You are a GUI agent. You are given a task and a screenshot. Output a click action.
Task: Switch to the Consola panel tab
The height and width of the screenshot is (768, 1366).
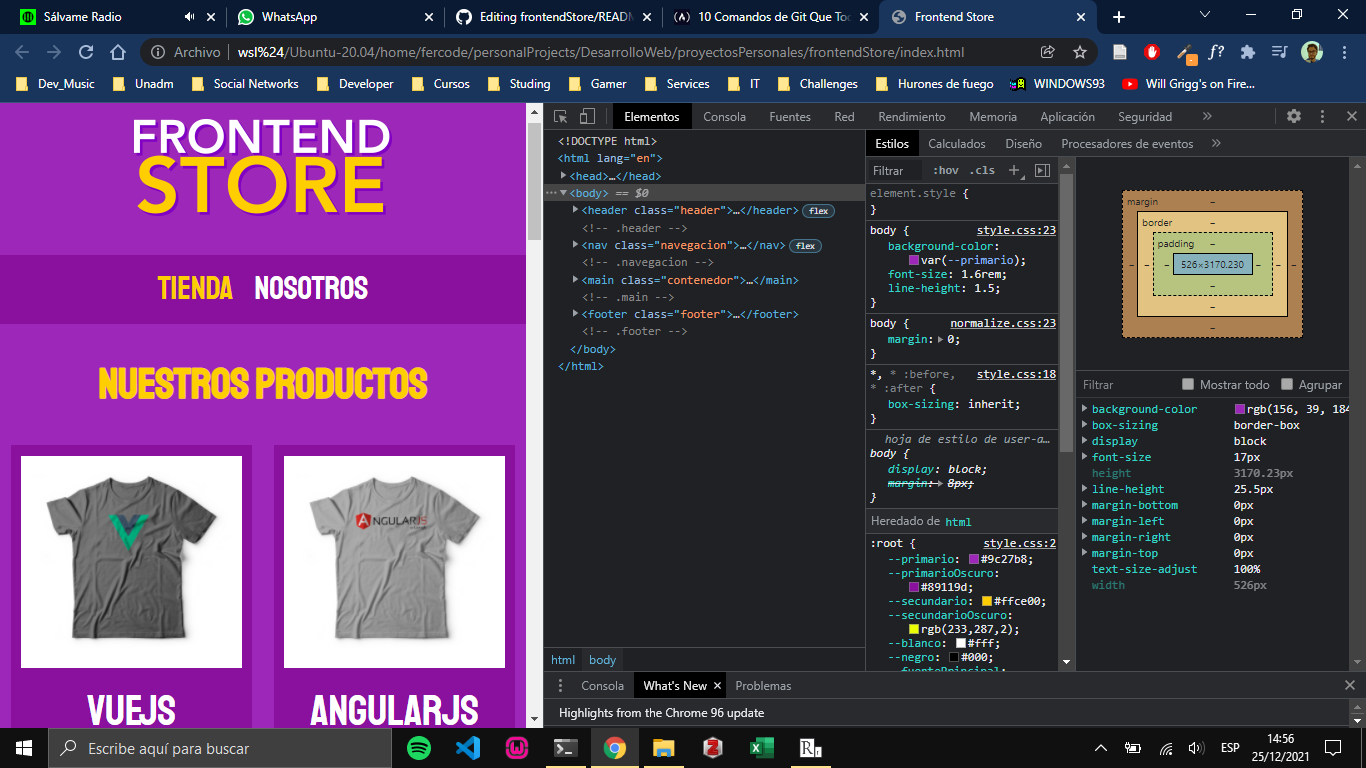(x=724, y=117)
